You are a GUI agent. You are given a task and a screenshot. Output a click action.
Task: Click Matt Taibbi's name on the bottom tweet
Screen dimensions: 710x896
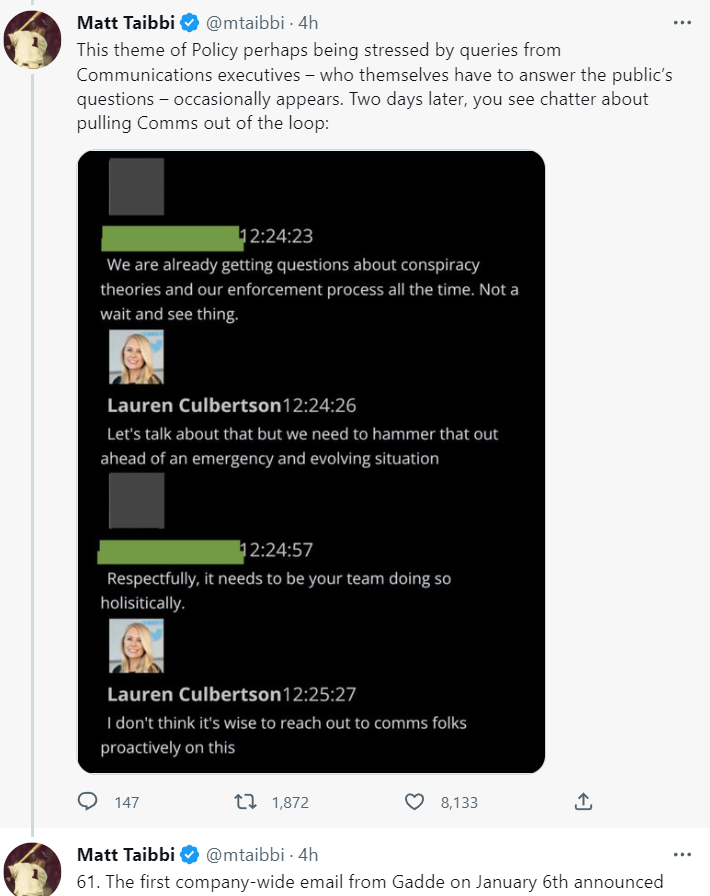tap(124, 854)
